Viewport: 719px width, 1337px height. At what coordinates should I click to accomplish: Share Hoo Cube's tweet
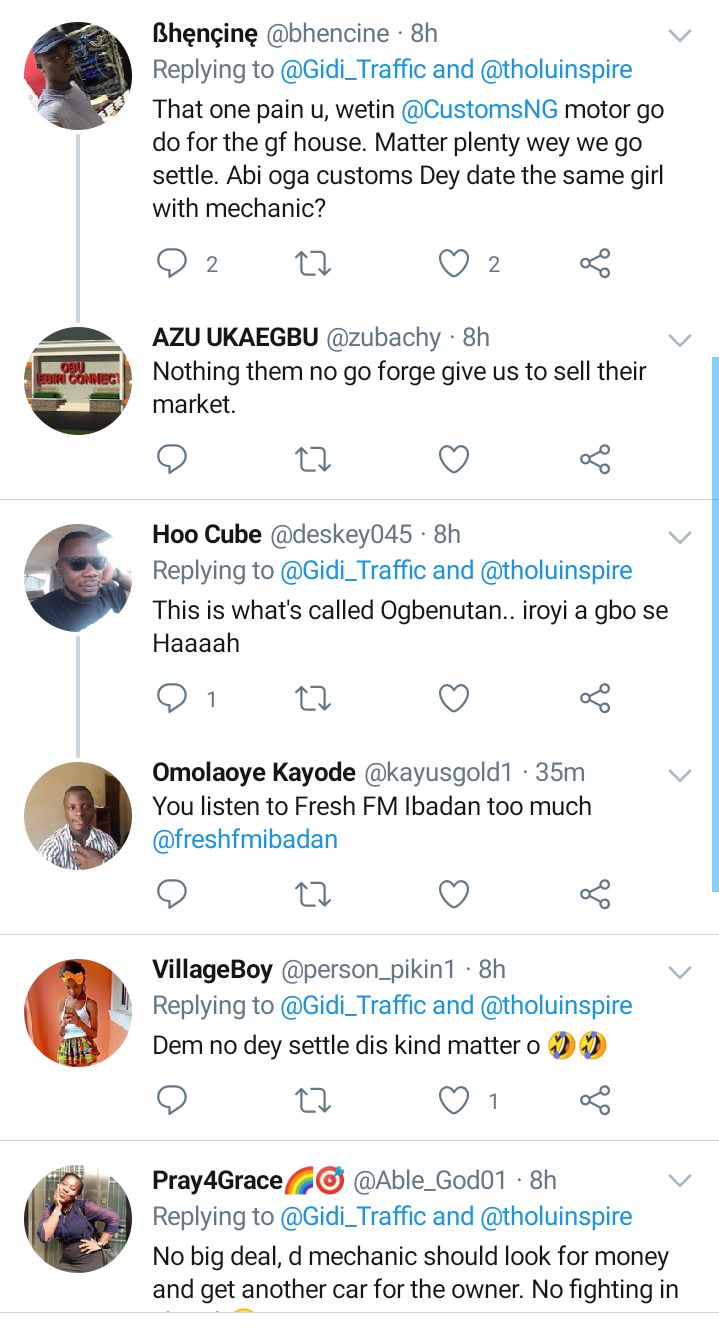595,698
